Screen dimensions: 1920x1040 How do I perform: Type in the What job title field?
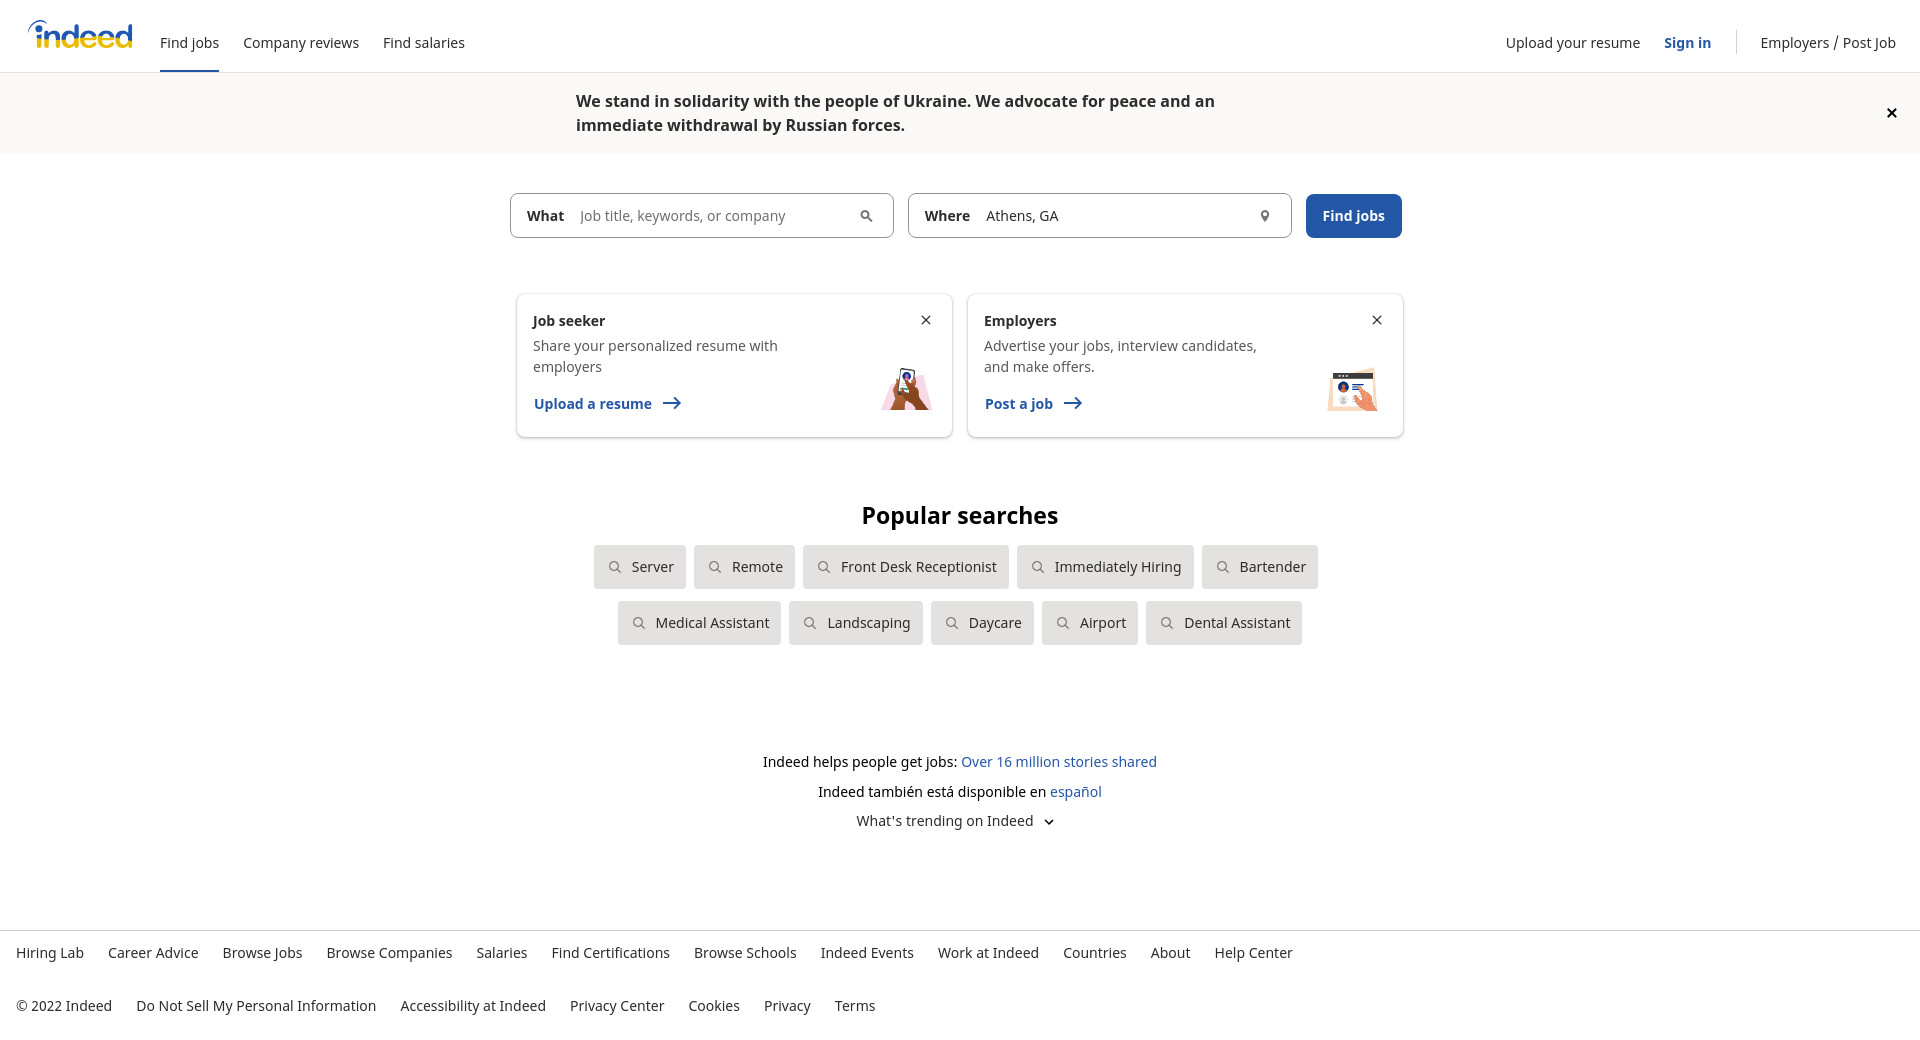coord(712,216)
